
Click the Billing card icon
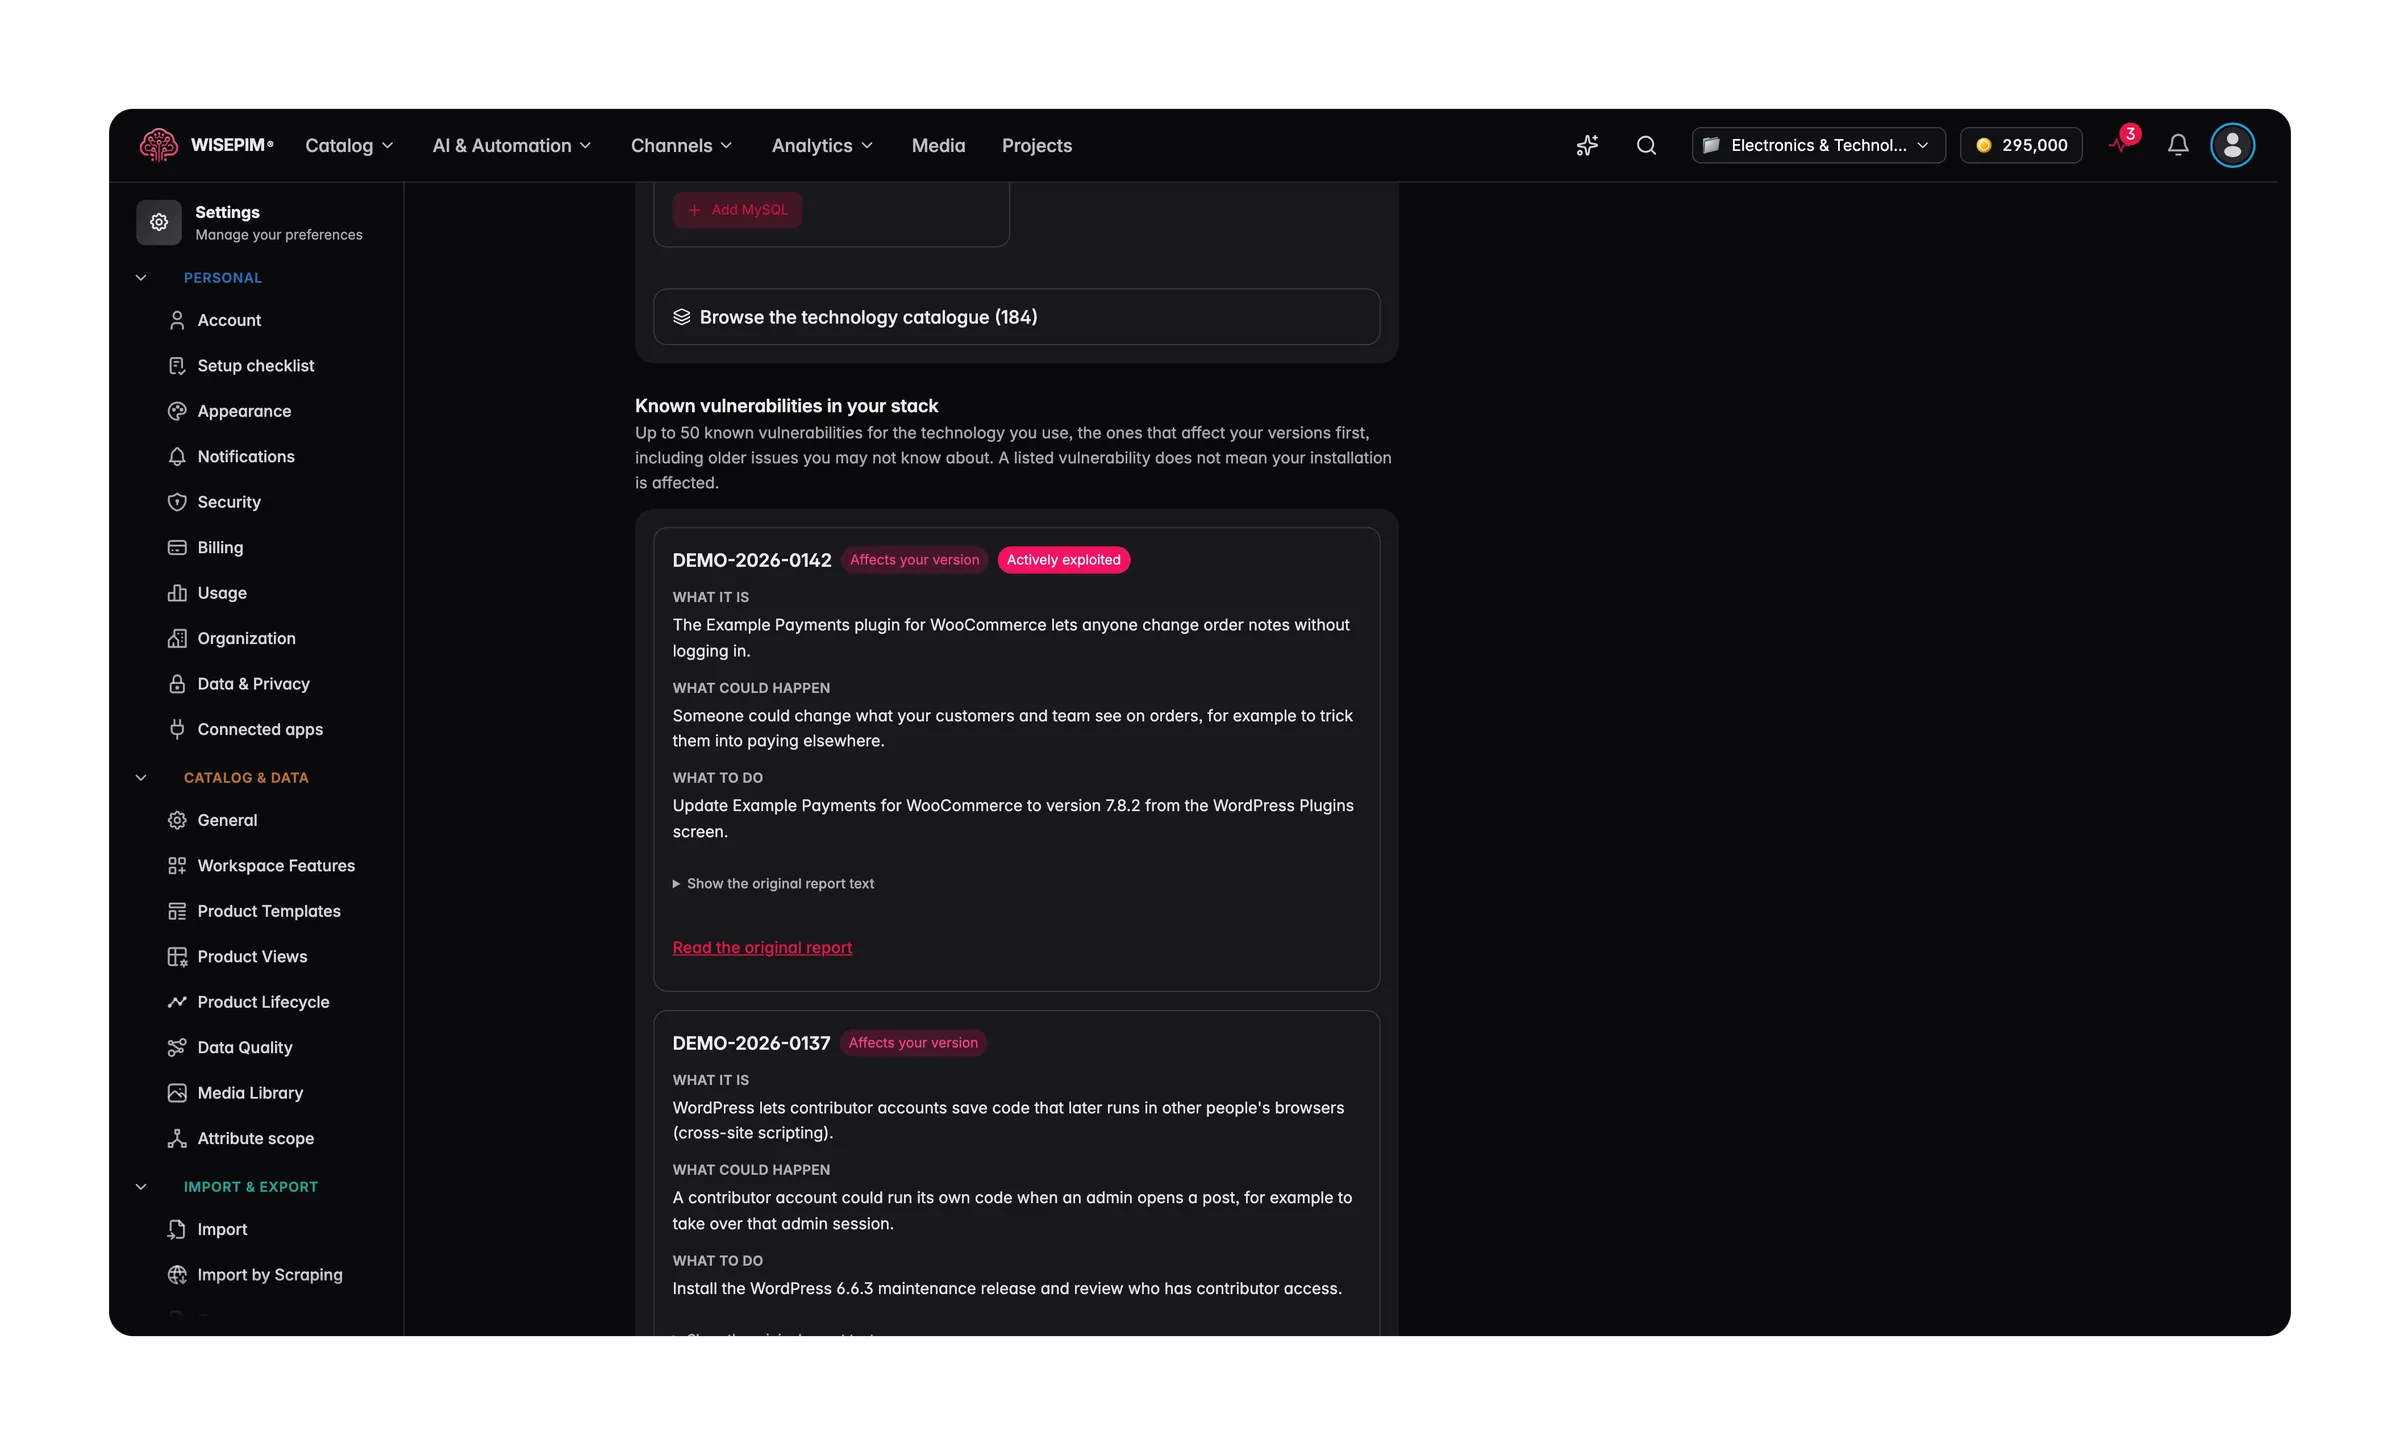click(x=177, y=548)
